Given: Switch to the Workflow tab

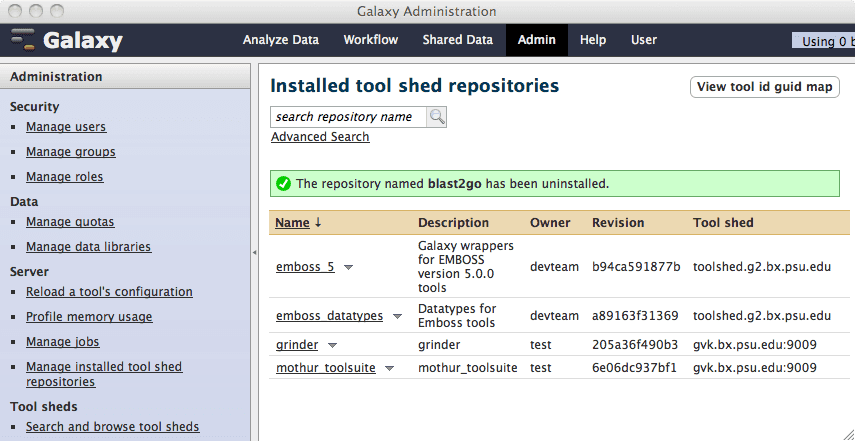Looking at the screenshot, I should (x=370, y=40).
